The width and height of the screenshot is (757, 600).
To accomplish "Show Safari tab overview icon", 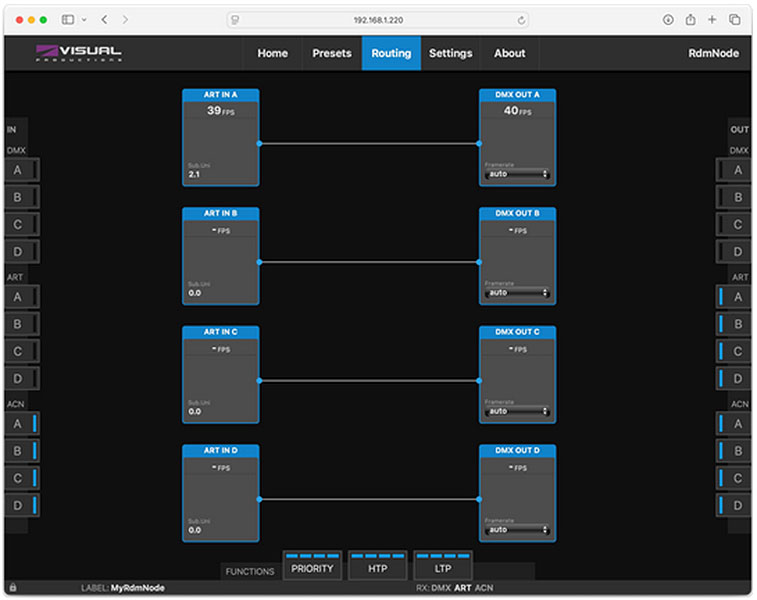I will 735,19.
